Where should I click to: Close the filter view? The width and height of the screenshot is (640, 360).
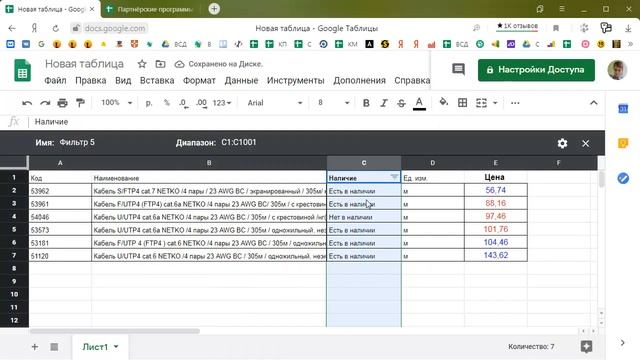pyautogui.click(x=586, y=143)
